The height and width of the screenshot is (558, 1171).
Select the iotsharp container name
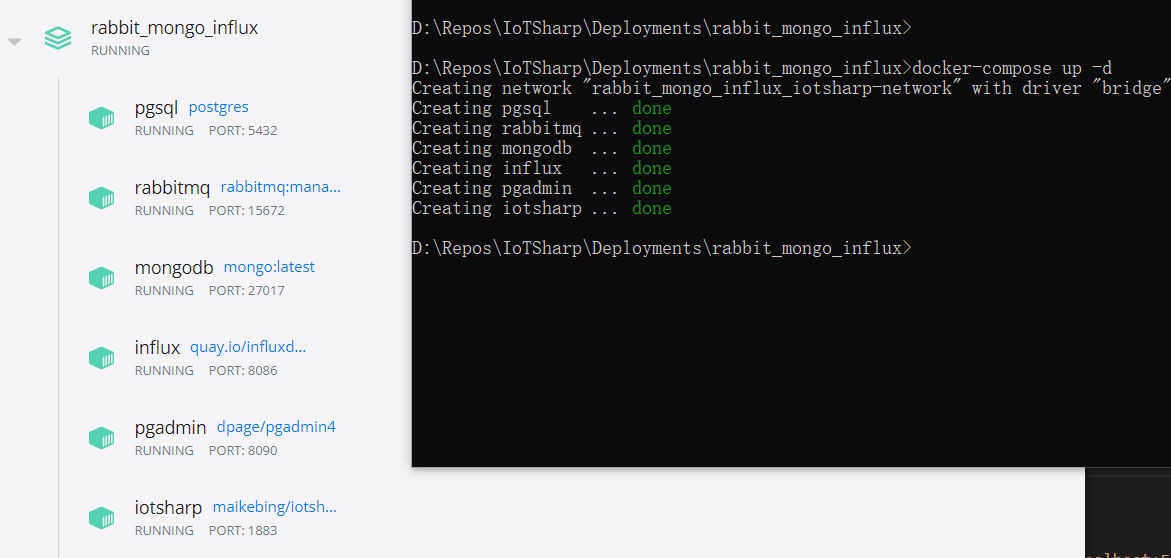[x=168, y=508]
